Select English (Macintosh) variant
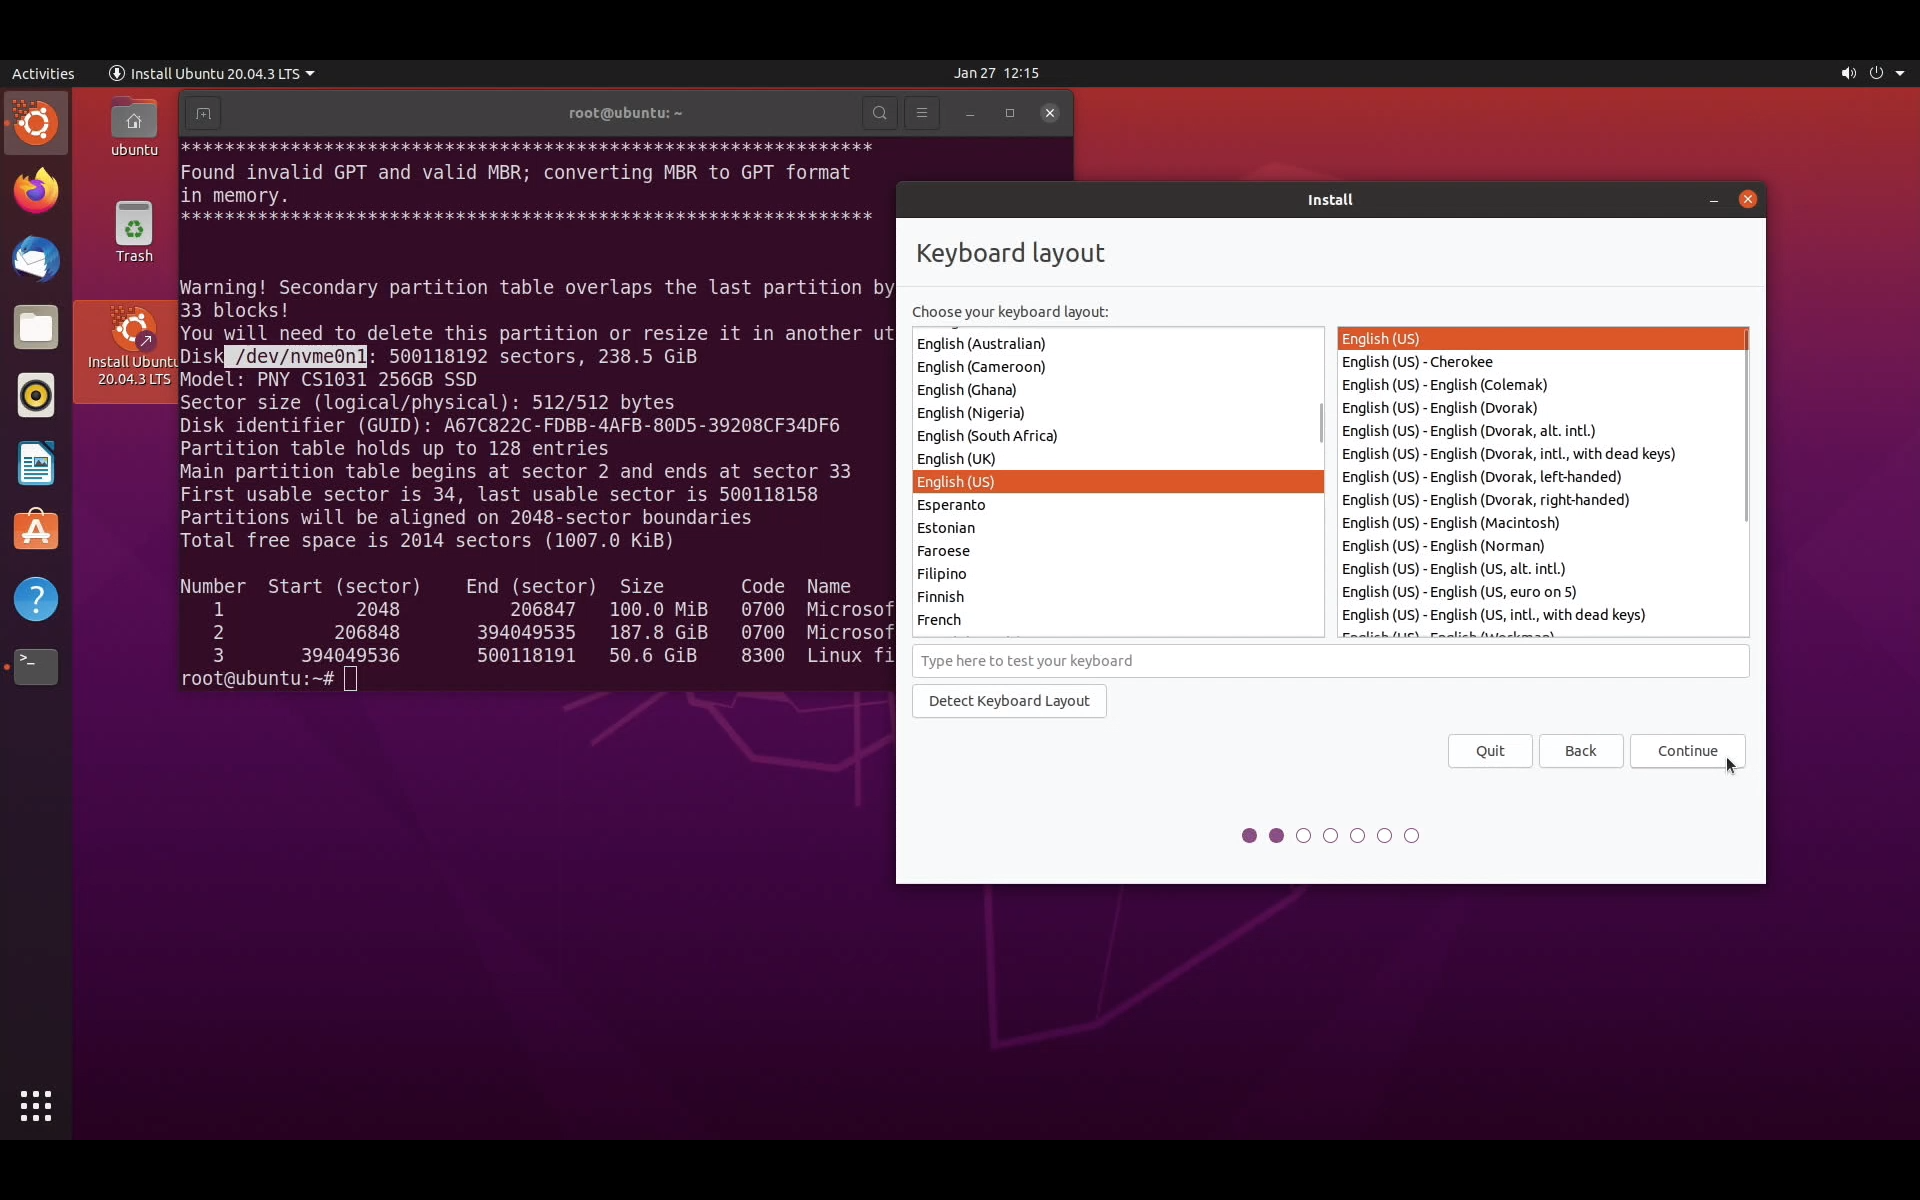 click(x=1541, y=523)
